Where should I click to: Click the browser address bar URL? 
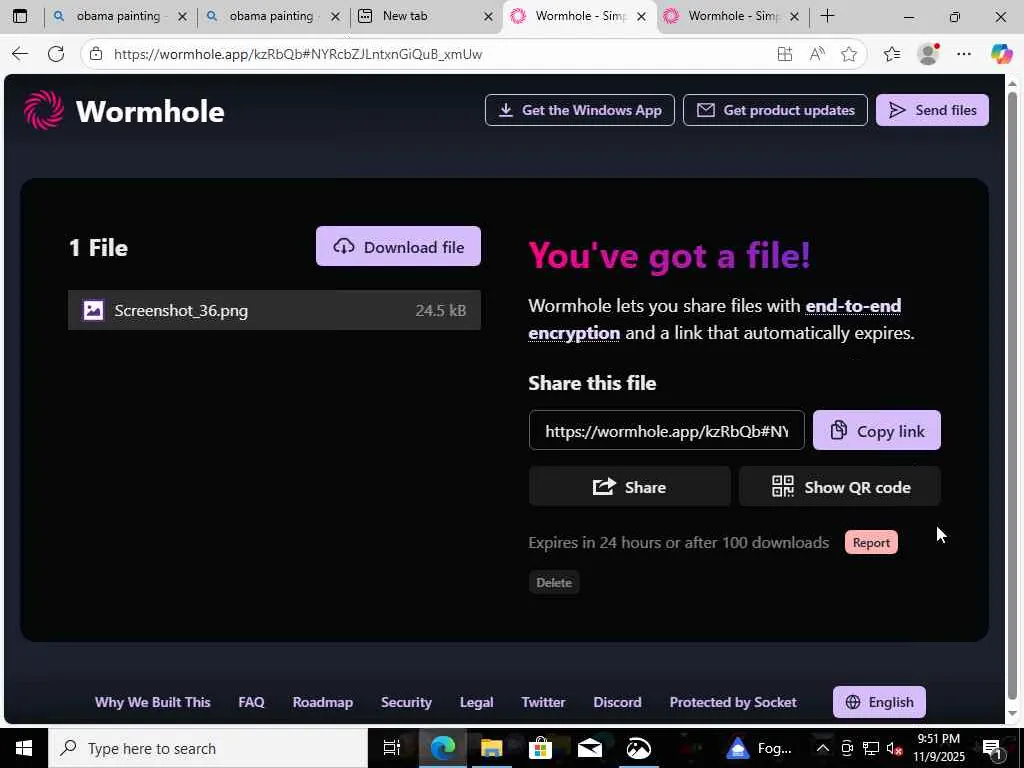tap(298, 54)
